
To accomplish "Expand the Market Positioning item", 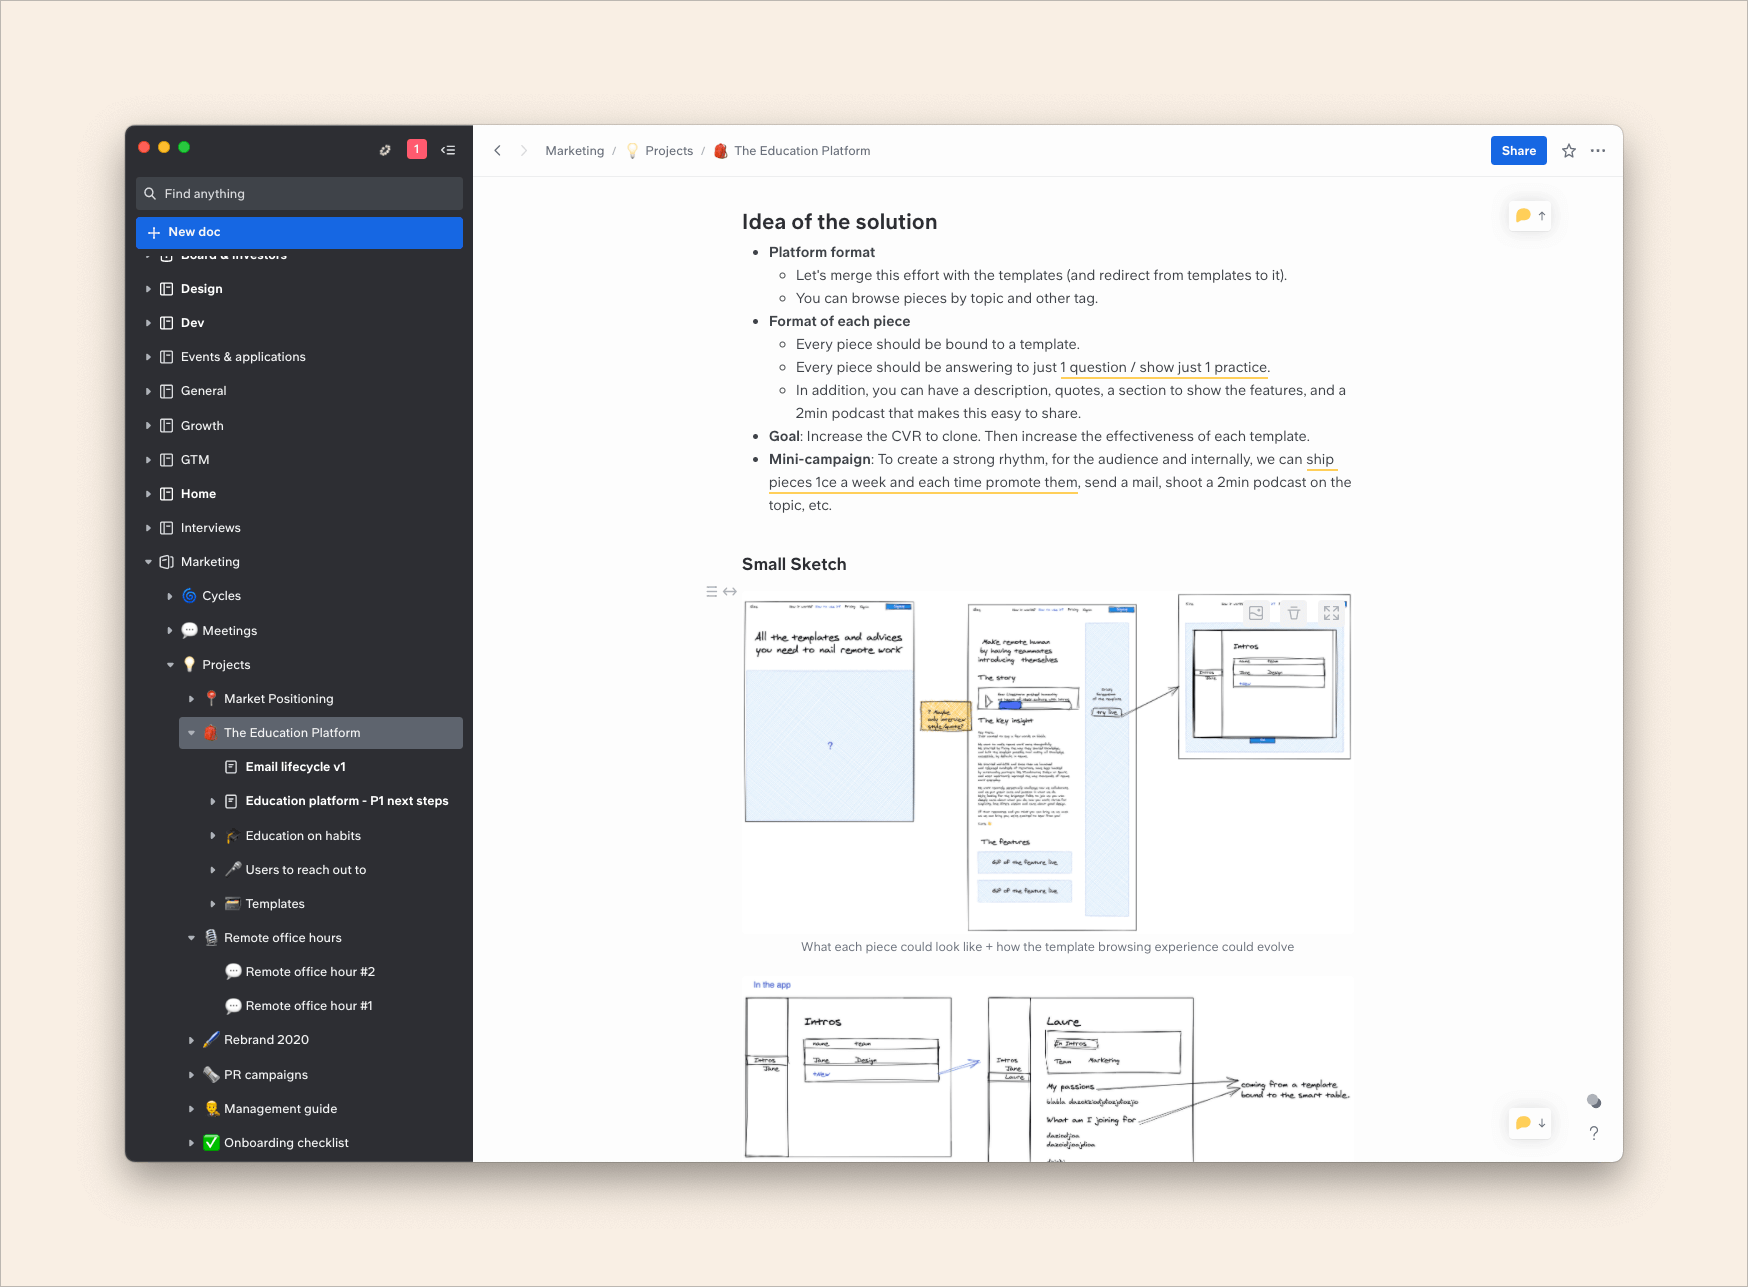I will click(x=191, y=699).
